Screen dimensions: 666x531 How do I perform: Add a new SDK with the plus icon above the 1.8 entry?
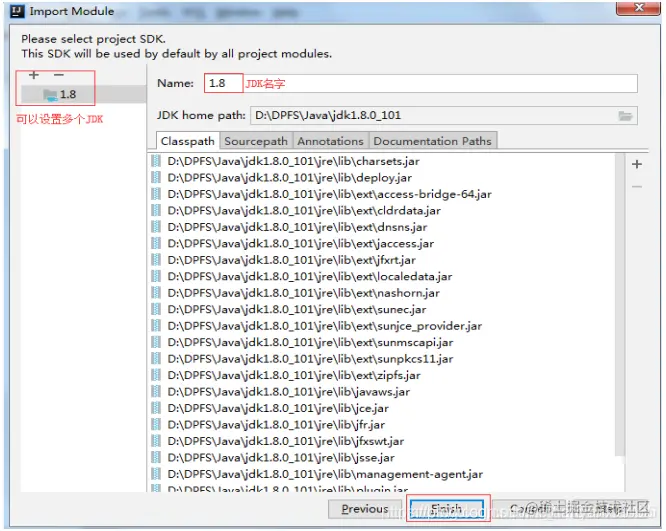(x=34, y=75)
